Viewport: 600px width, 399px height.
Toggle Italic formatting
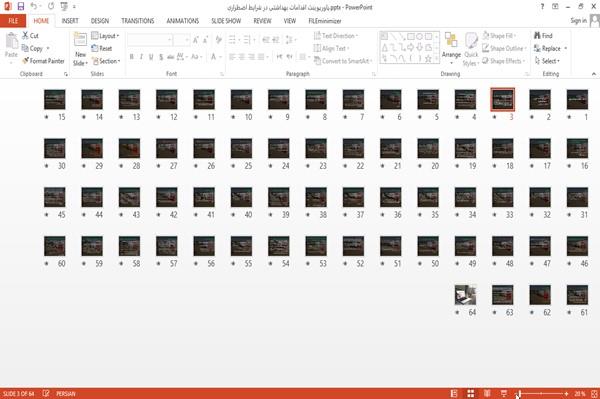[141, 57]
